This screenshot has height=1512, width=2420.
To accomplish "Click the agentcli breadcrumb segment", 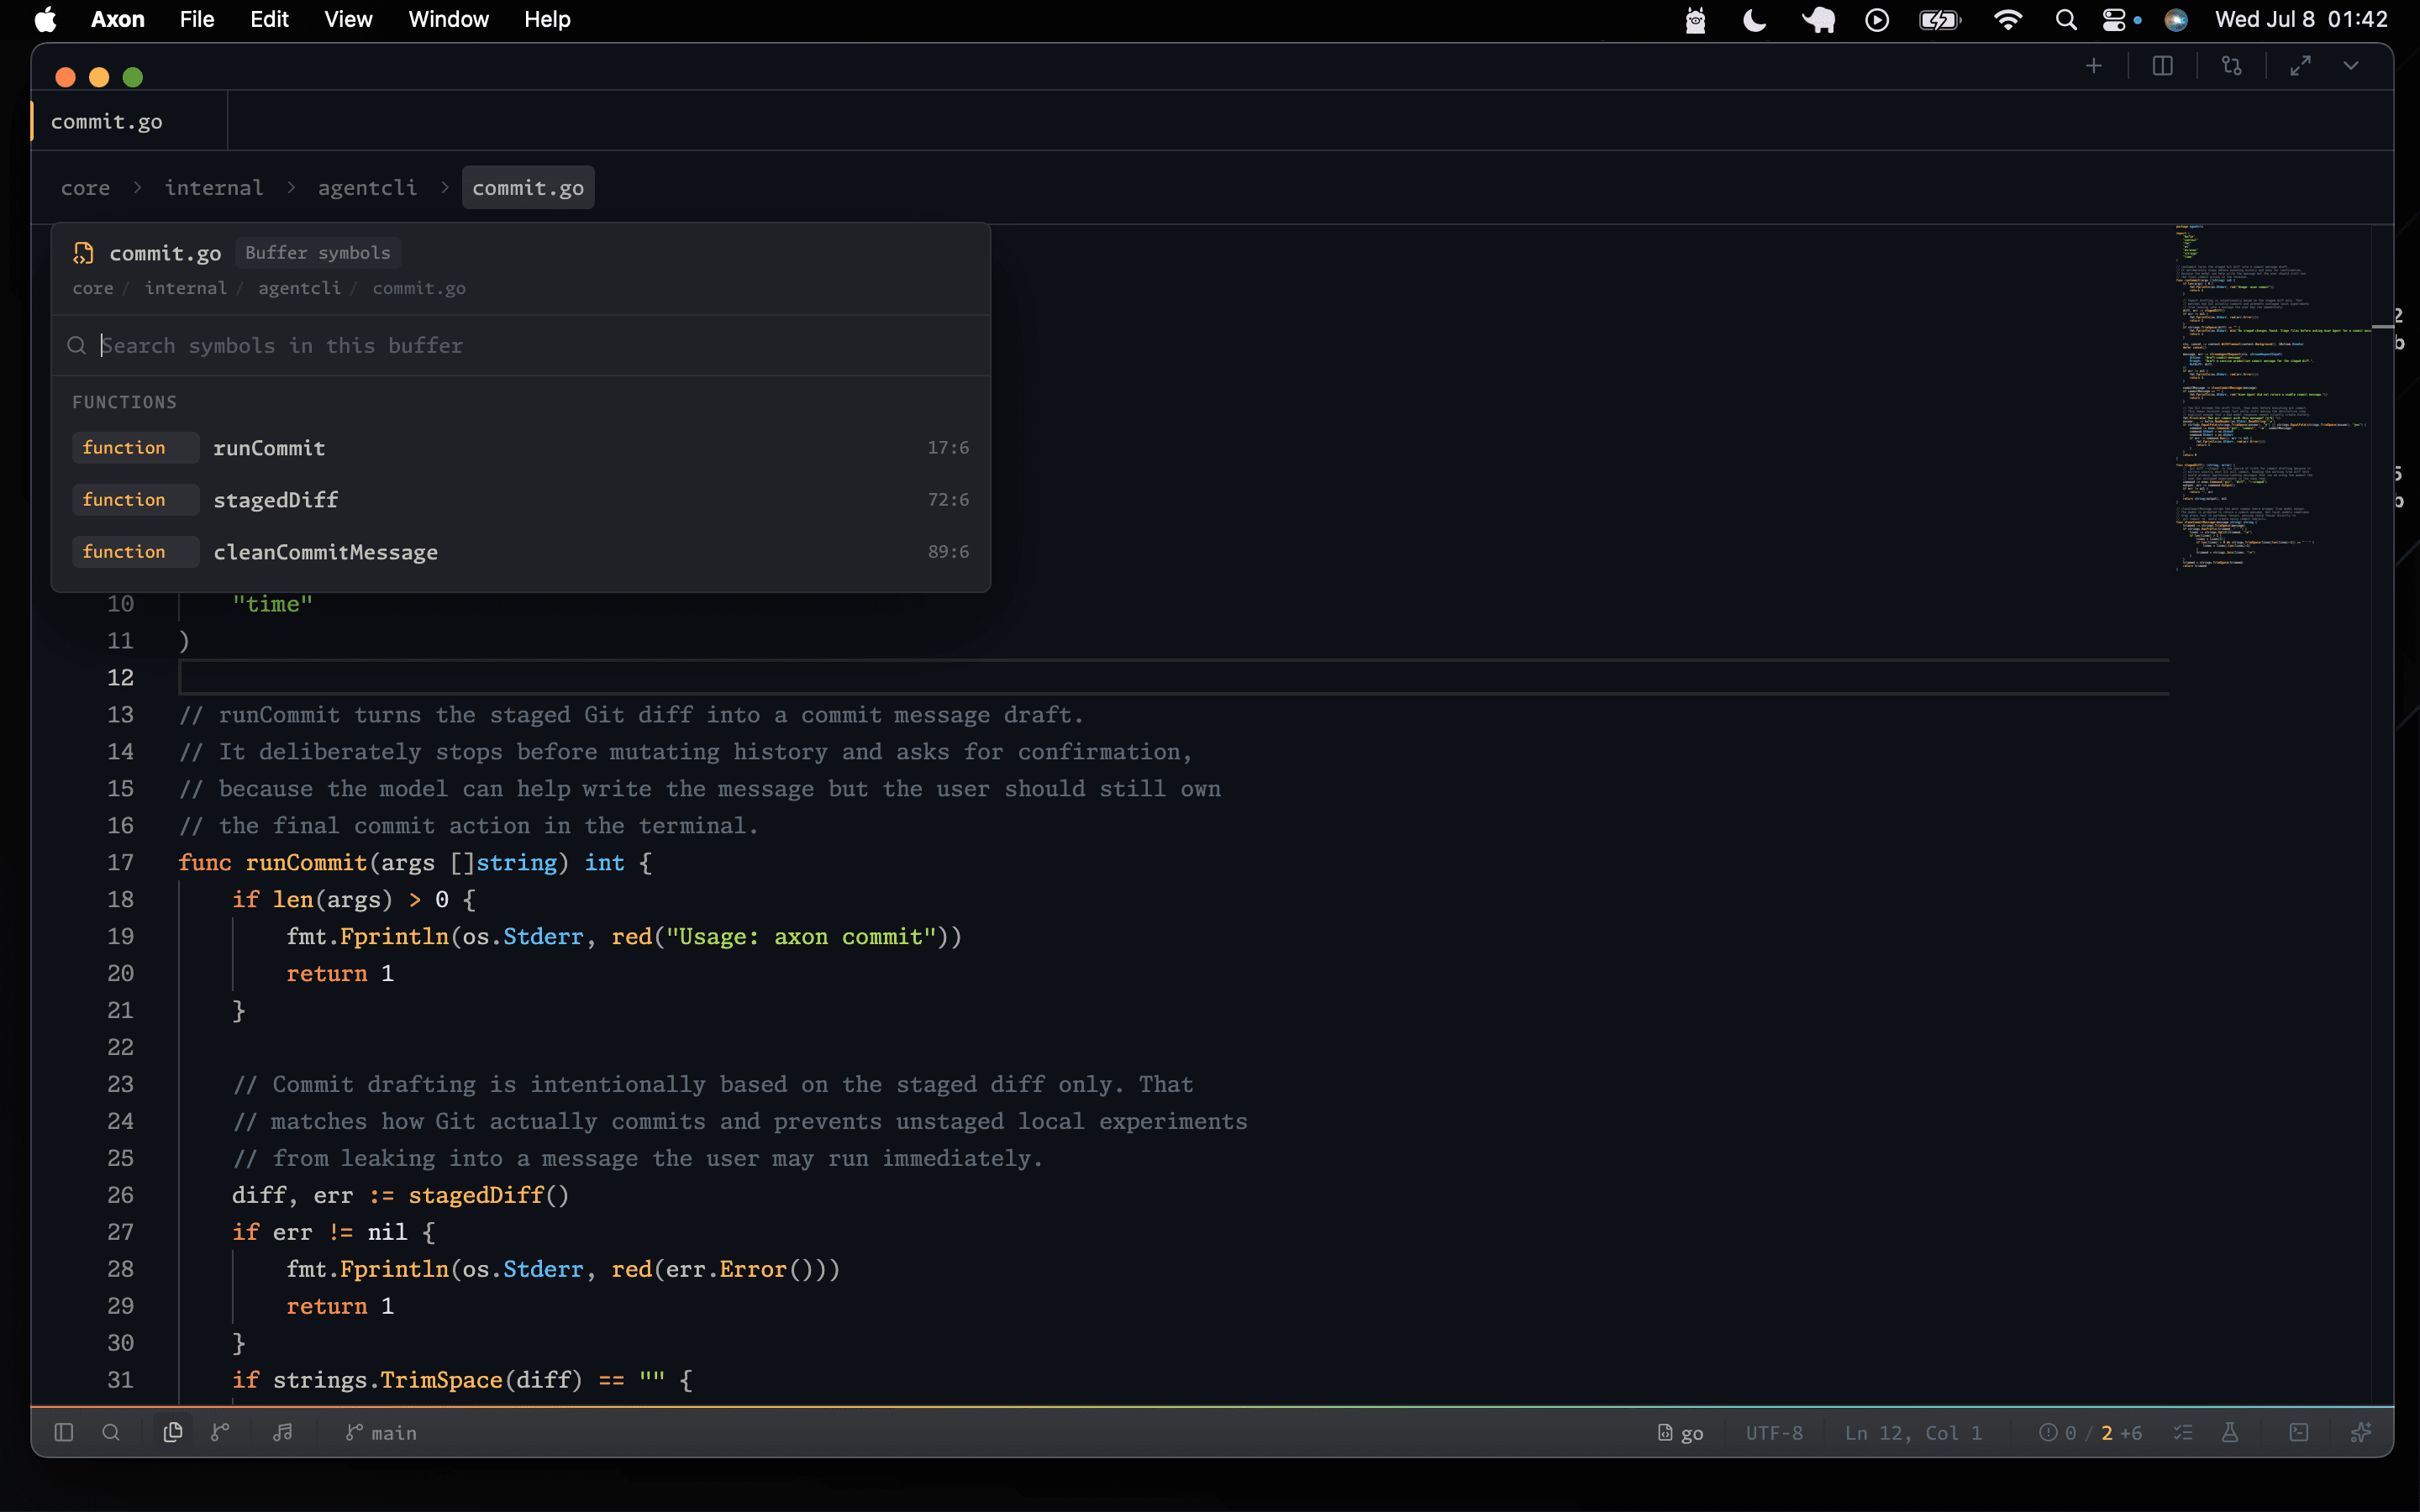I will [367, 188].
